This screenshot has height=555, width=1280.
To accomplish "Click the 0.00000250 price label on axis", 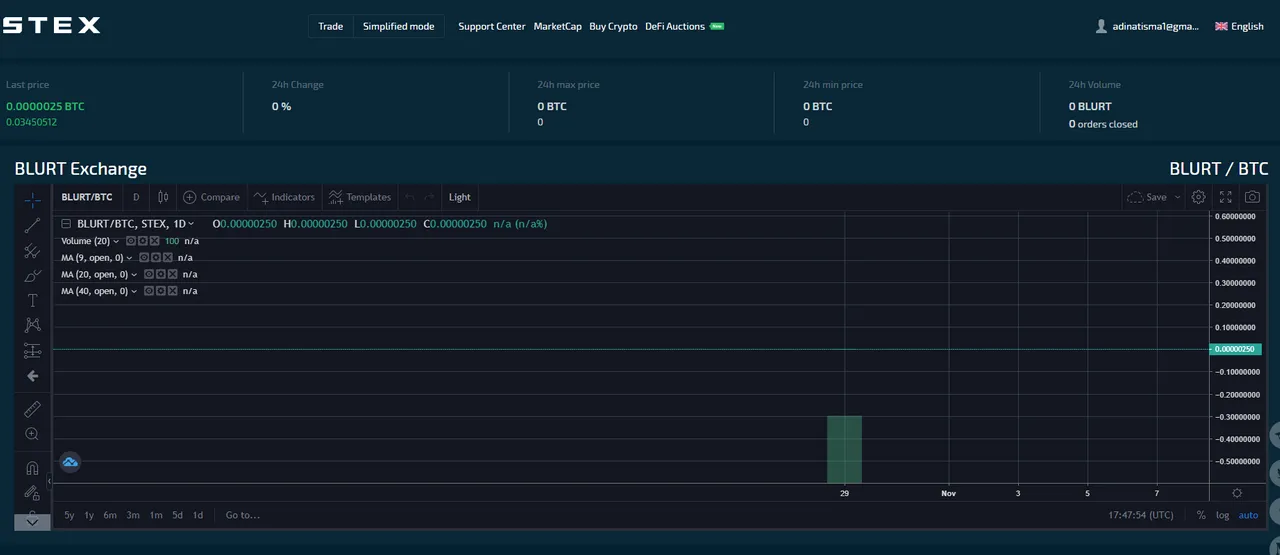I will [1237, 349].
